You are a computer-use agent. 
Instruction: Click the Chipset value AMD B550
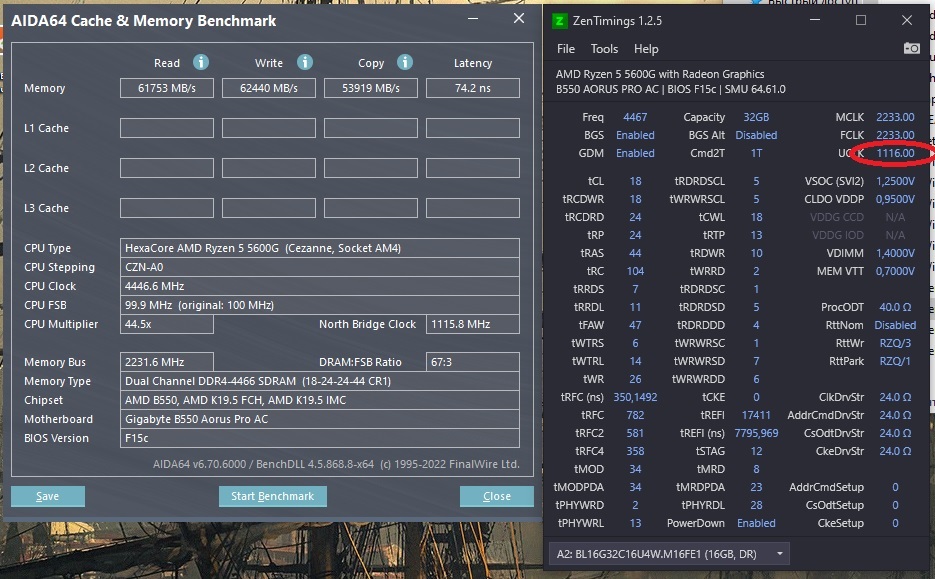pos(320,400)
